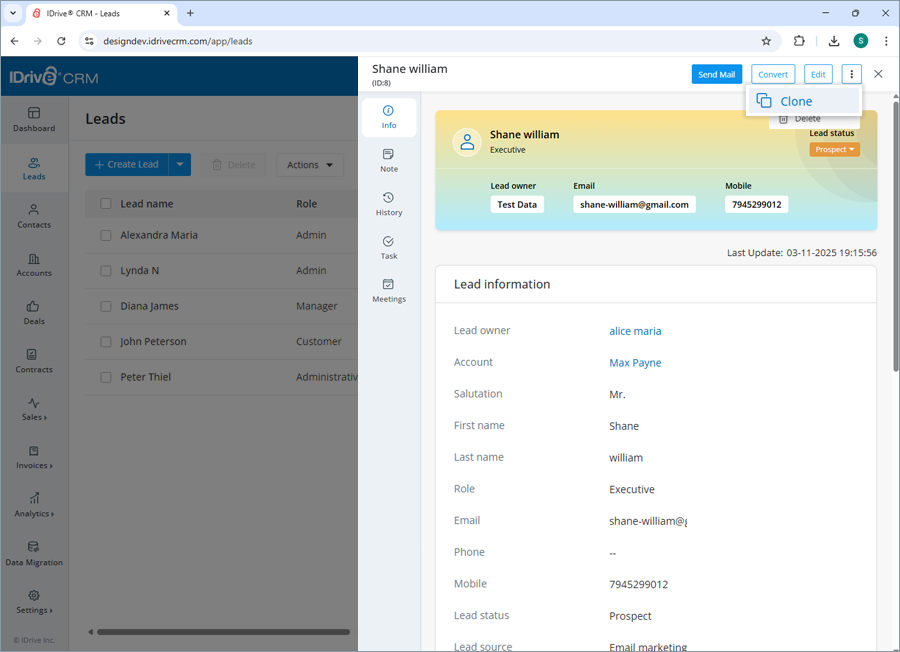Select the Diana James row checkbox
Screen dimensions: 900x652
[105, 306]
